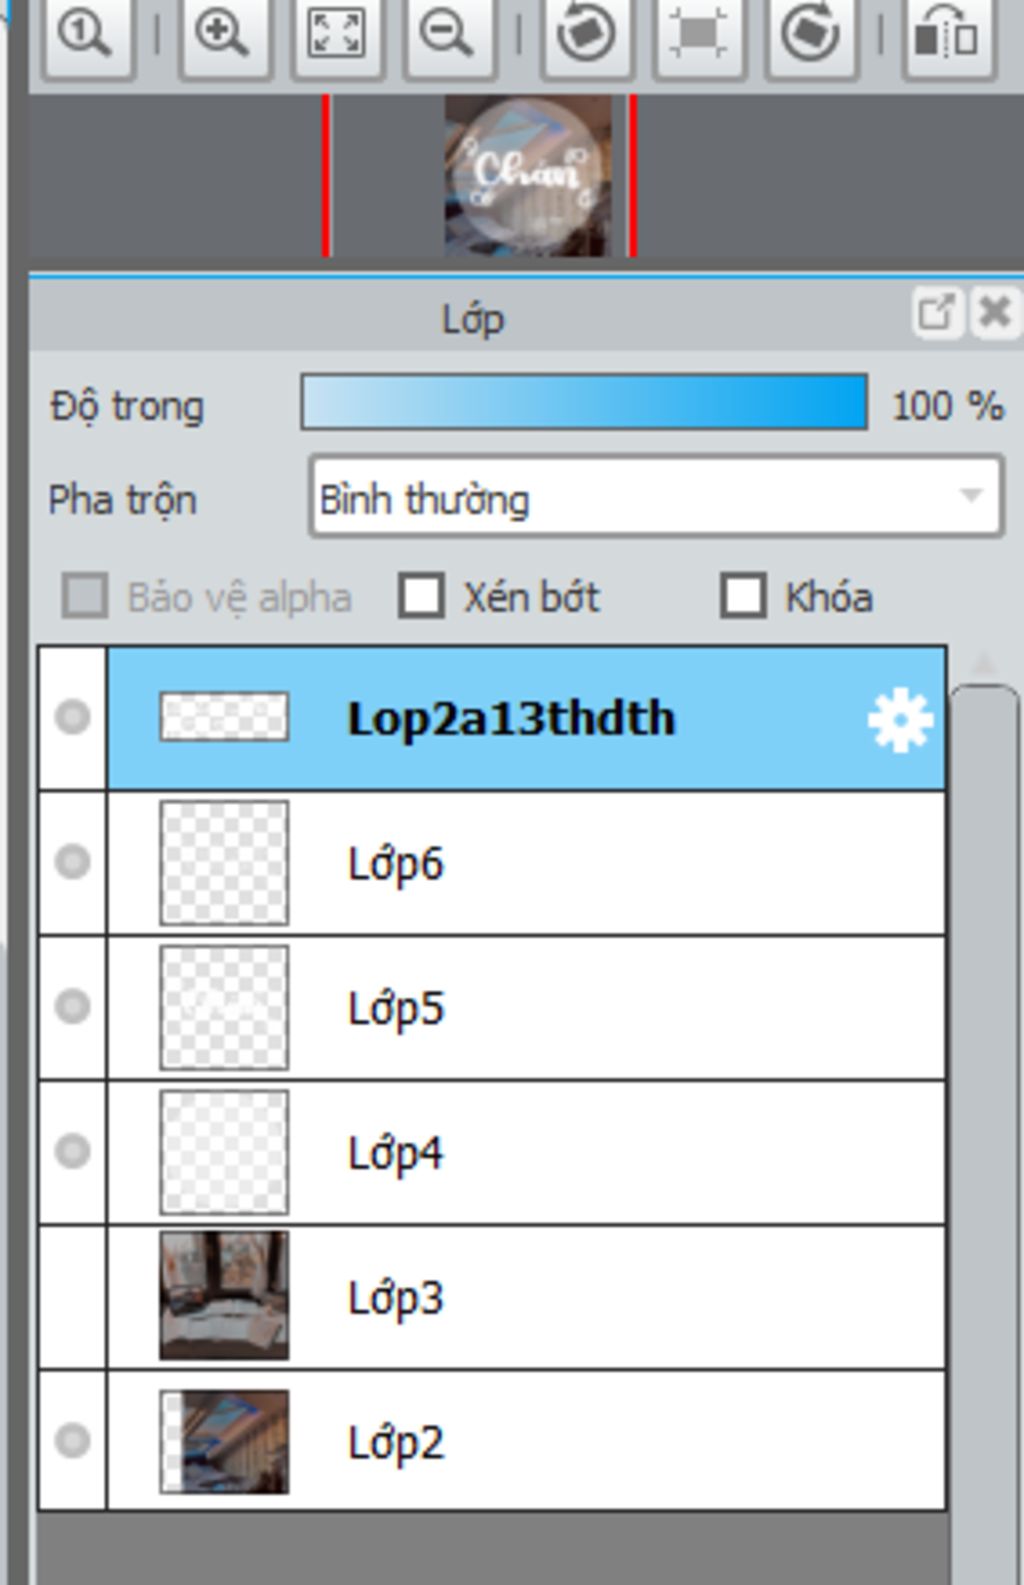Hide the Lớp6 layer
The width and height of the screenshot is (1024, 1585).
pos(72,862)
